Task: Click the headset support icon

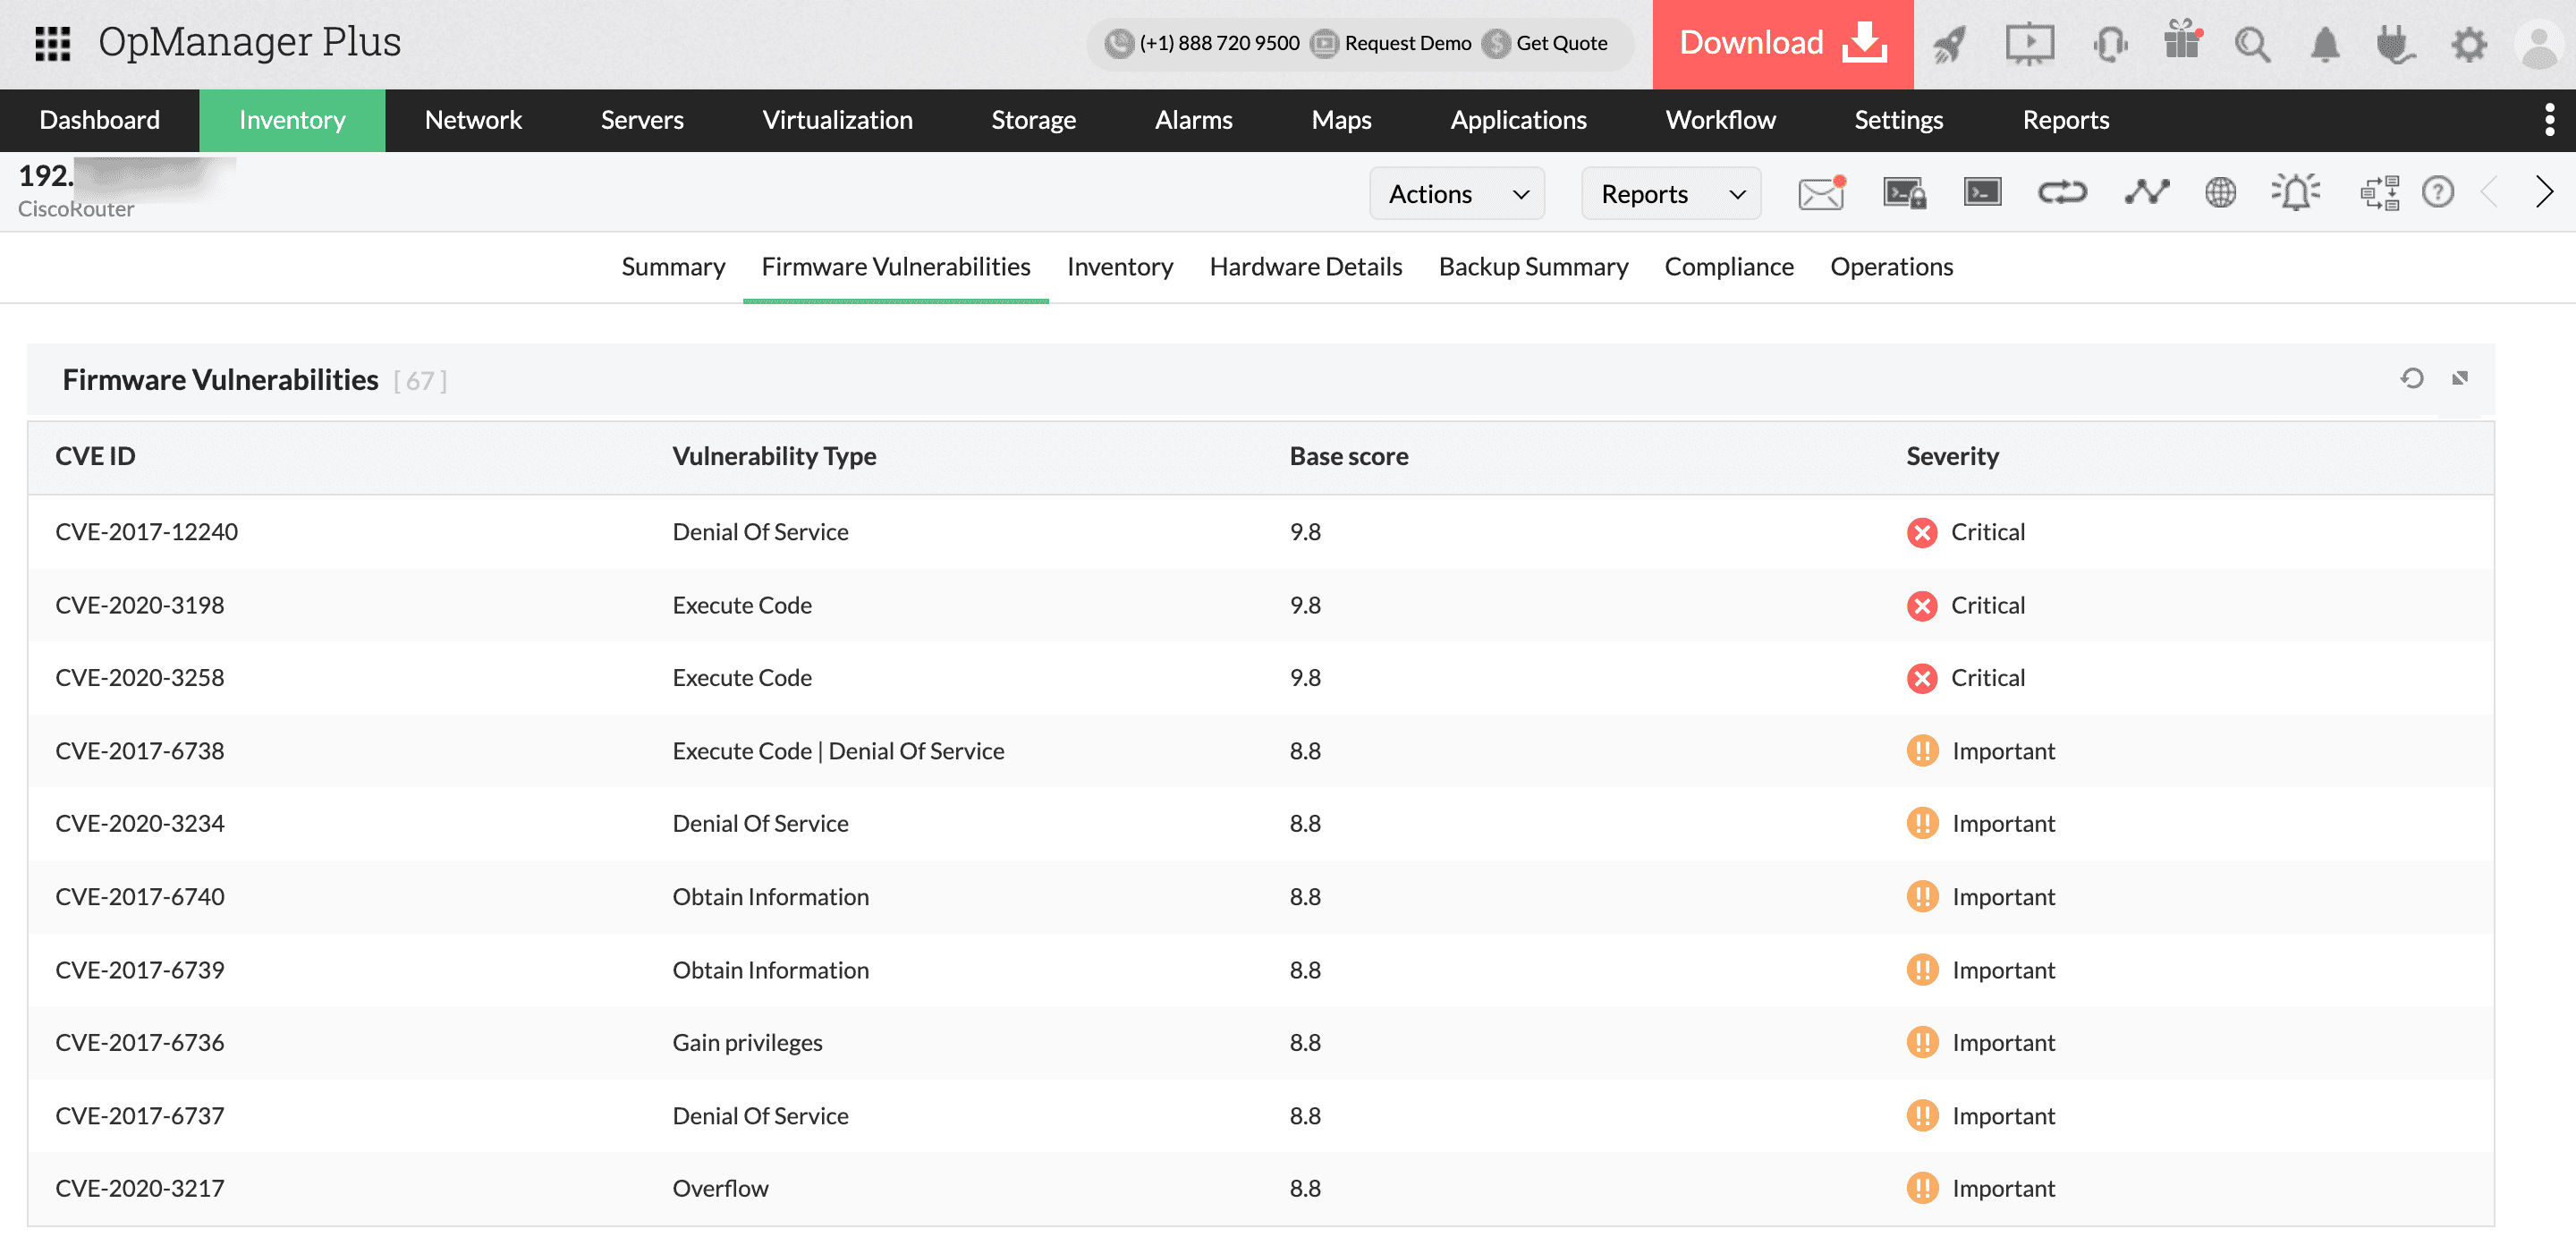Action: pos(2109,44)
